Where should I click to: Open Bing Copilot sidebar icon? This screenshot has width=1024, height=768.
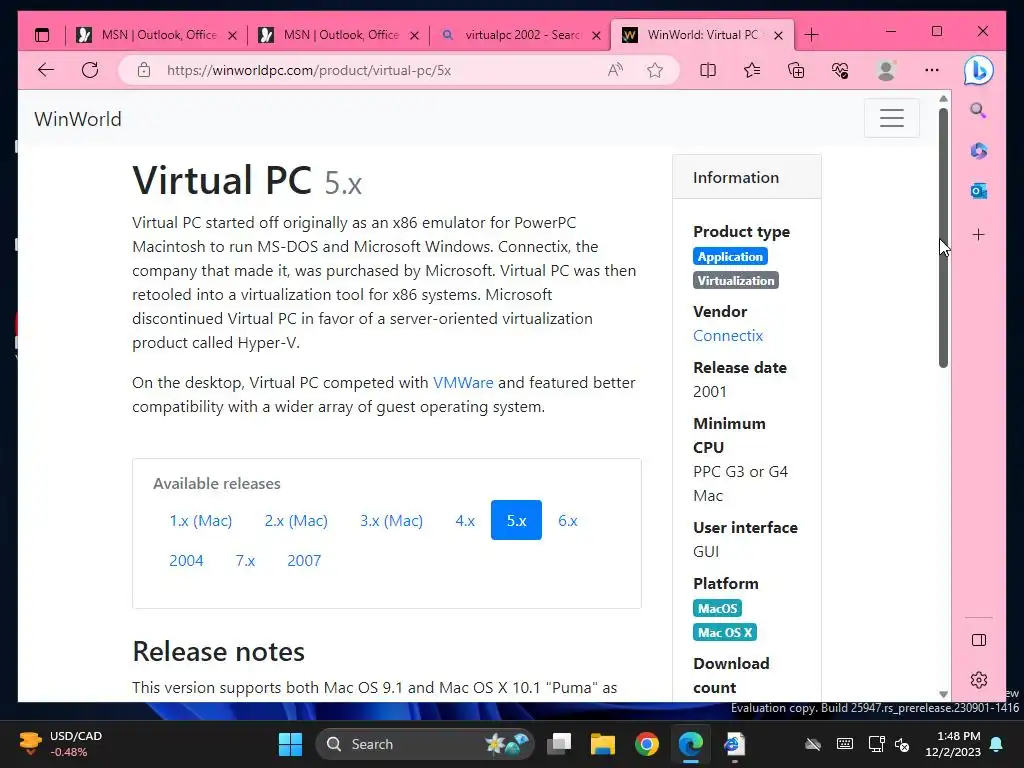(978, 70)
